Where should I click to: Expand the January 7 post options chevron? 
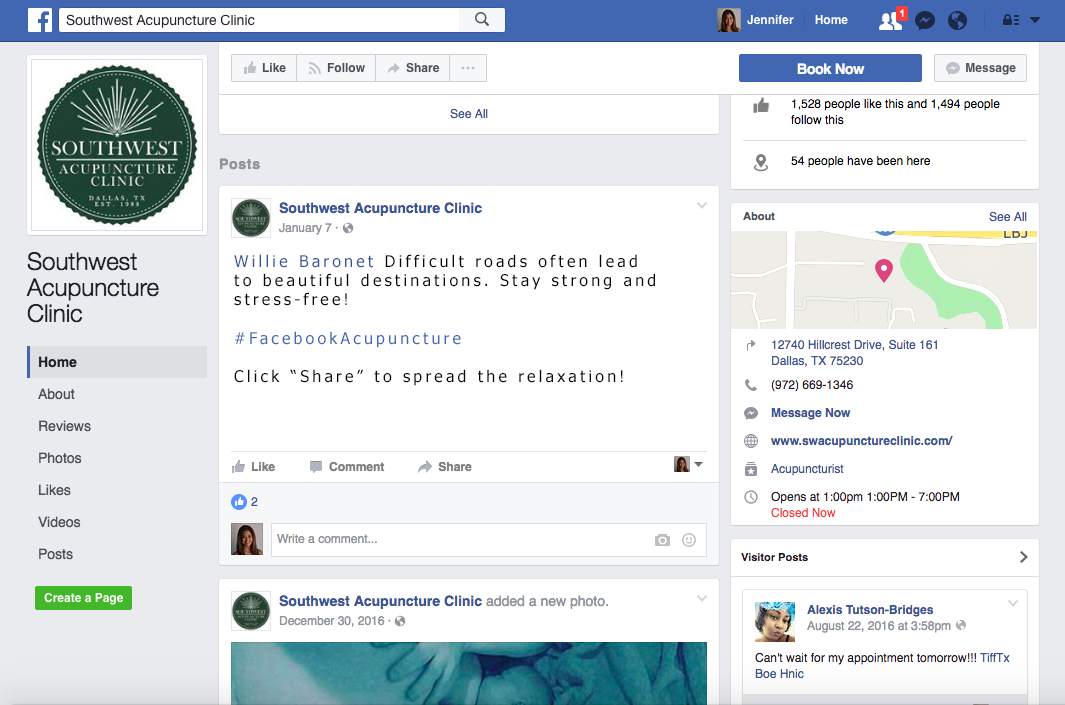pyautogui.click(x=702, y=205)
